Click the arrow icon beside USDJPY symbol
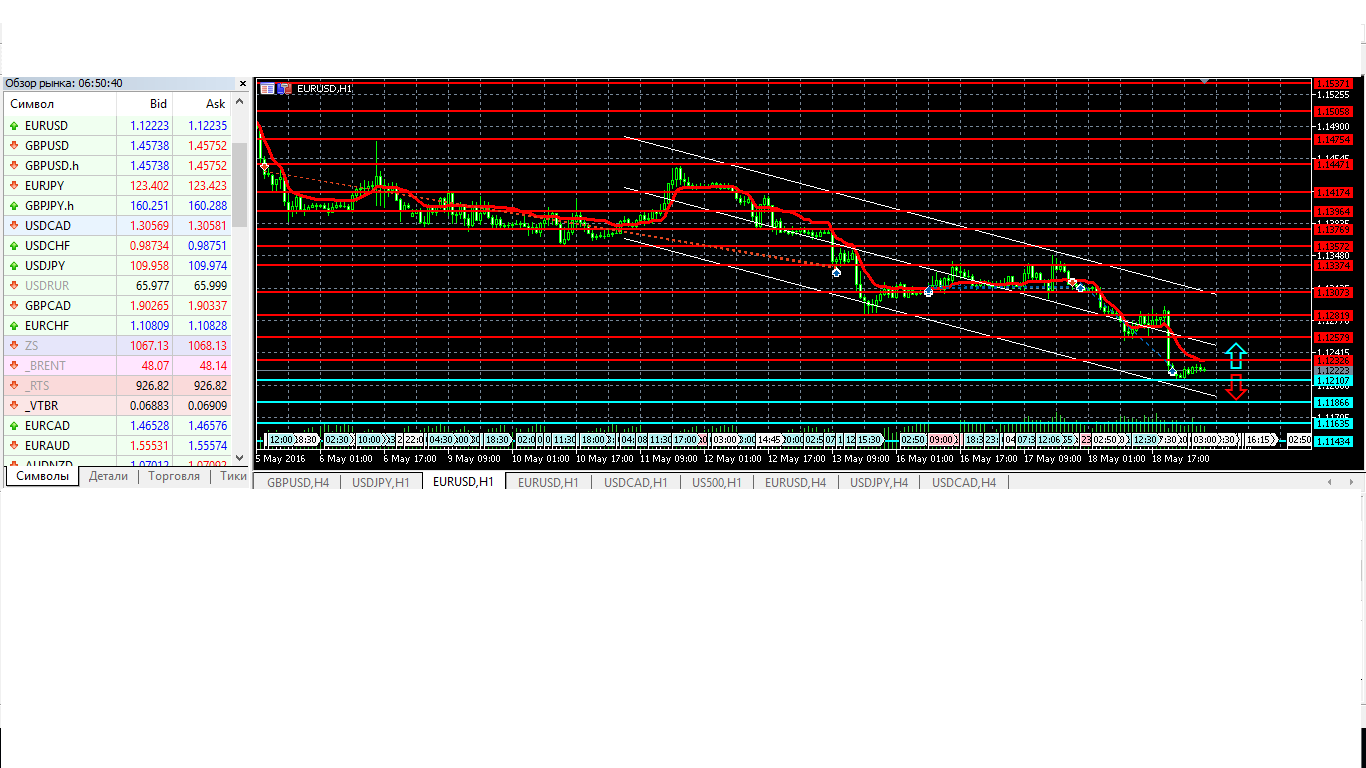This screenshot has height=768, width=1366. 14,266
